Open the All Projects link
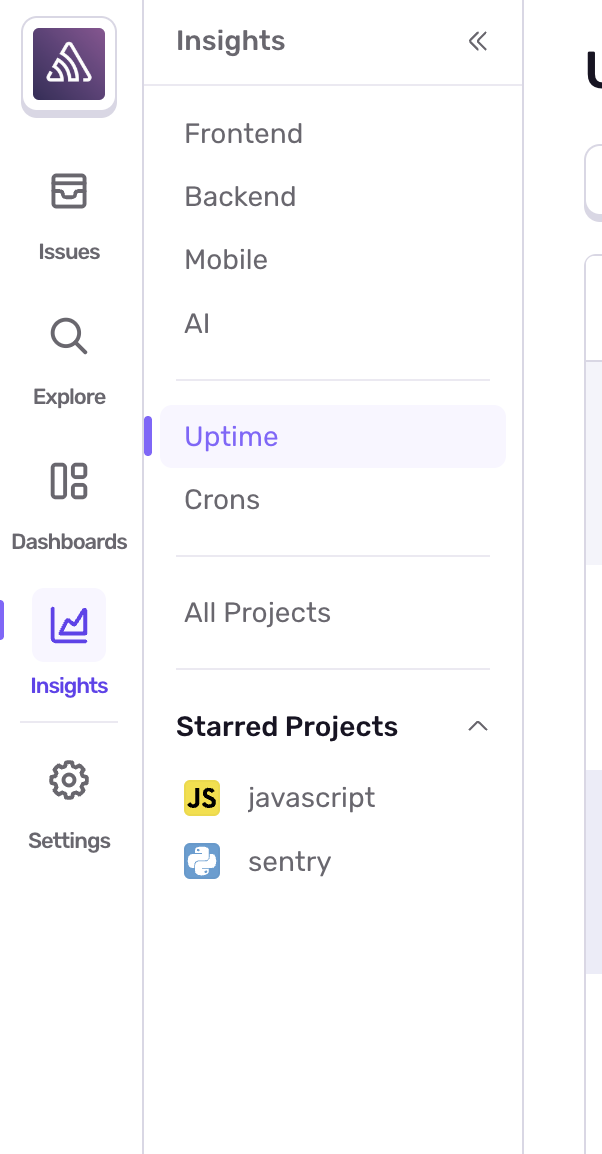 click(258, 613)
